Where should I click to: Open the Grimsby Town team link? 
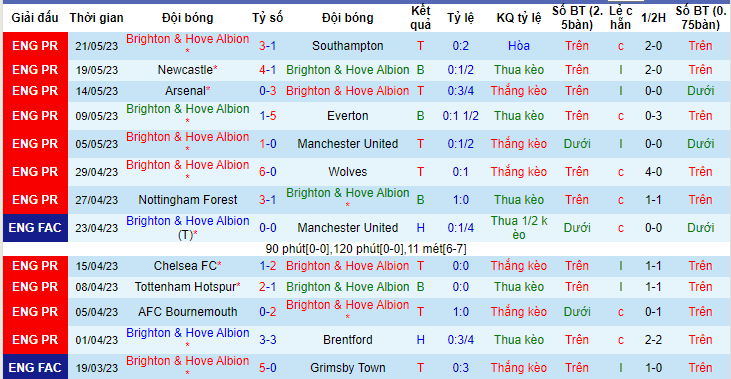[x=347, y=367]
